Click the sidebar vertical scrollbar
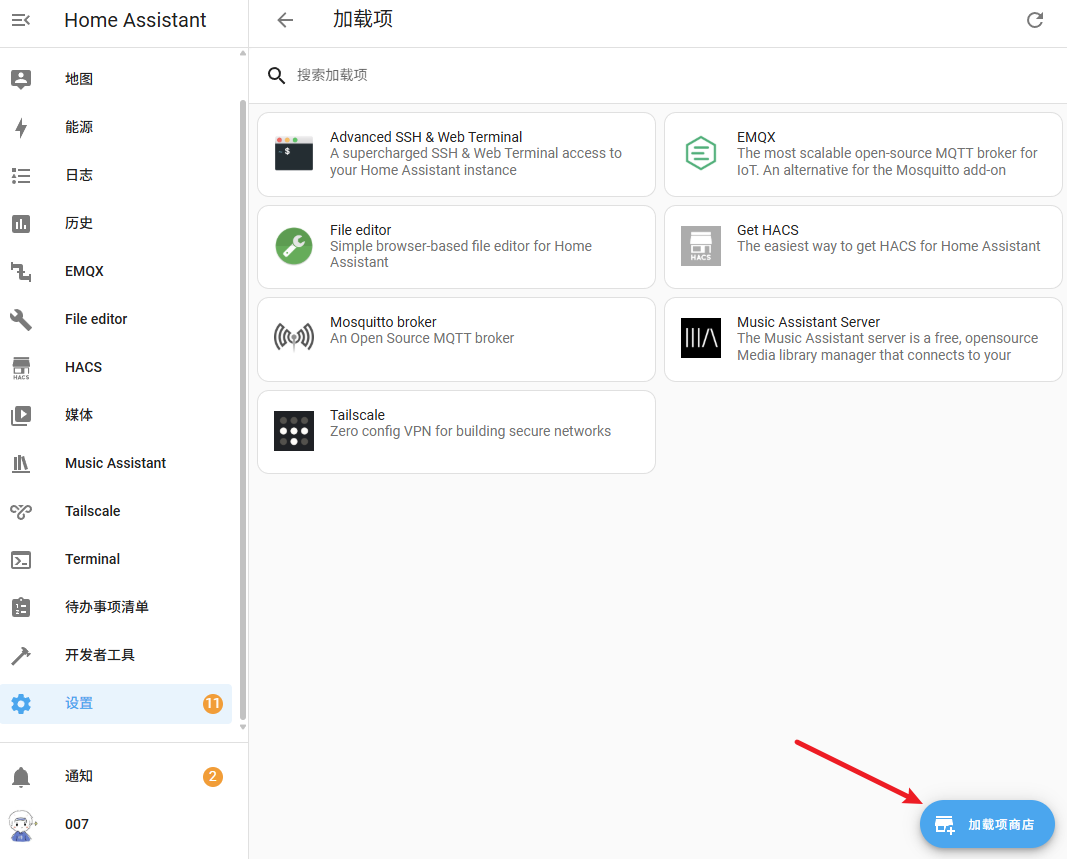The height and width of the screenshot is (859, 1067). coord(242,400)
